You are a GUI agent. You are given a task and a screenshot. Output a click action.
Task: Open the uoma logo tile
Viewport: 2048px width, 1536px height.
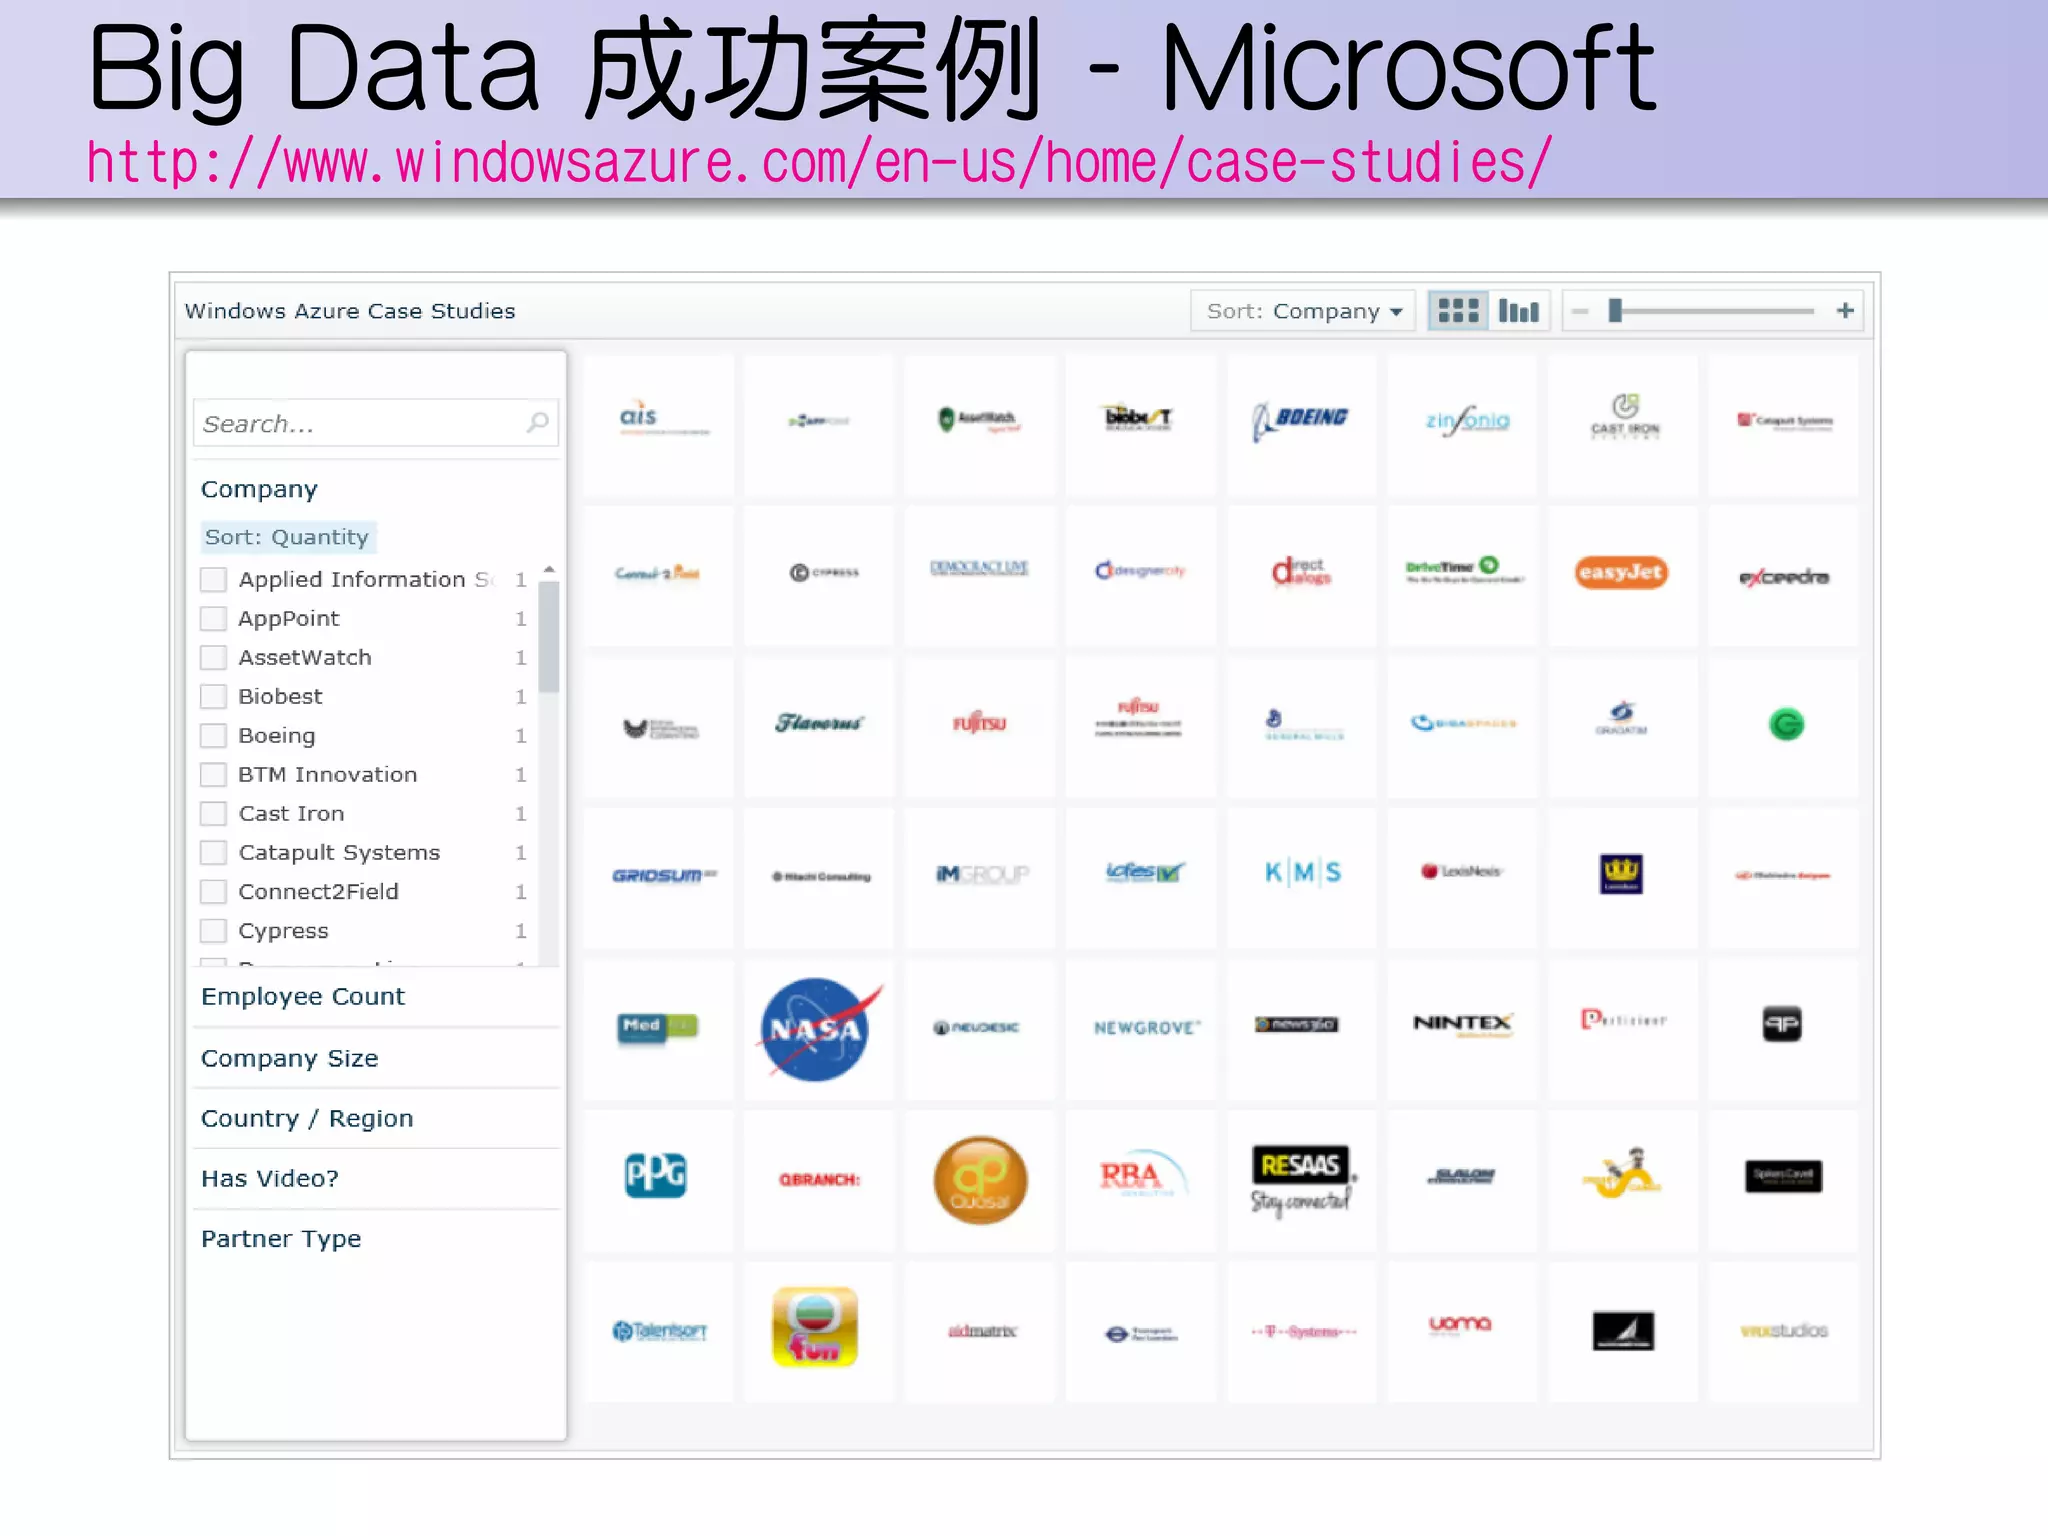(x=1461, y=1330)
